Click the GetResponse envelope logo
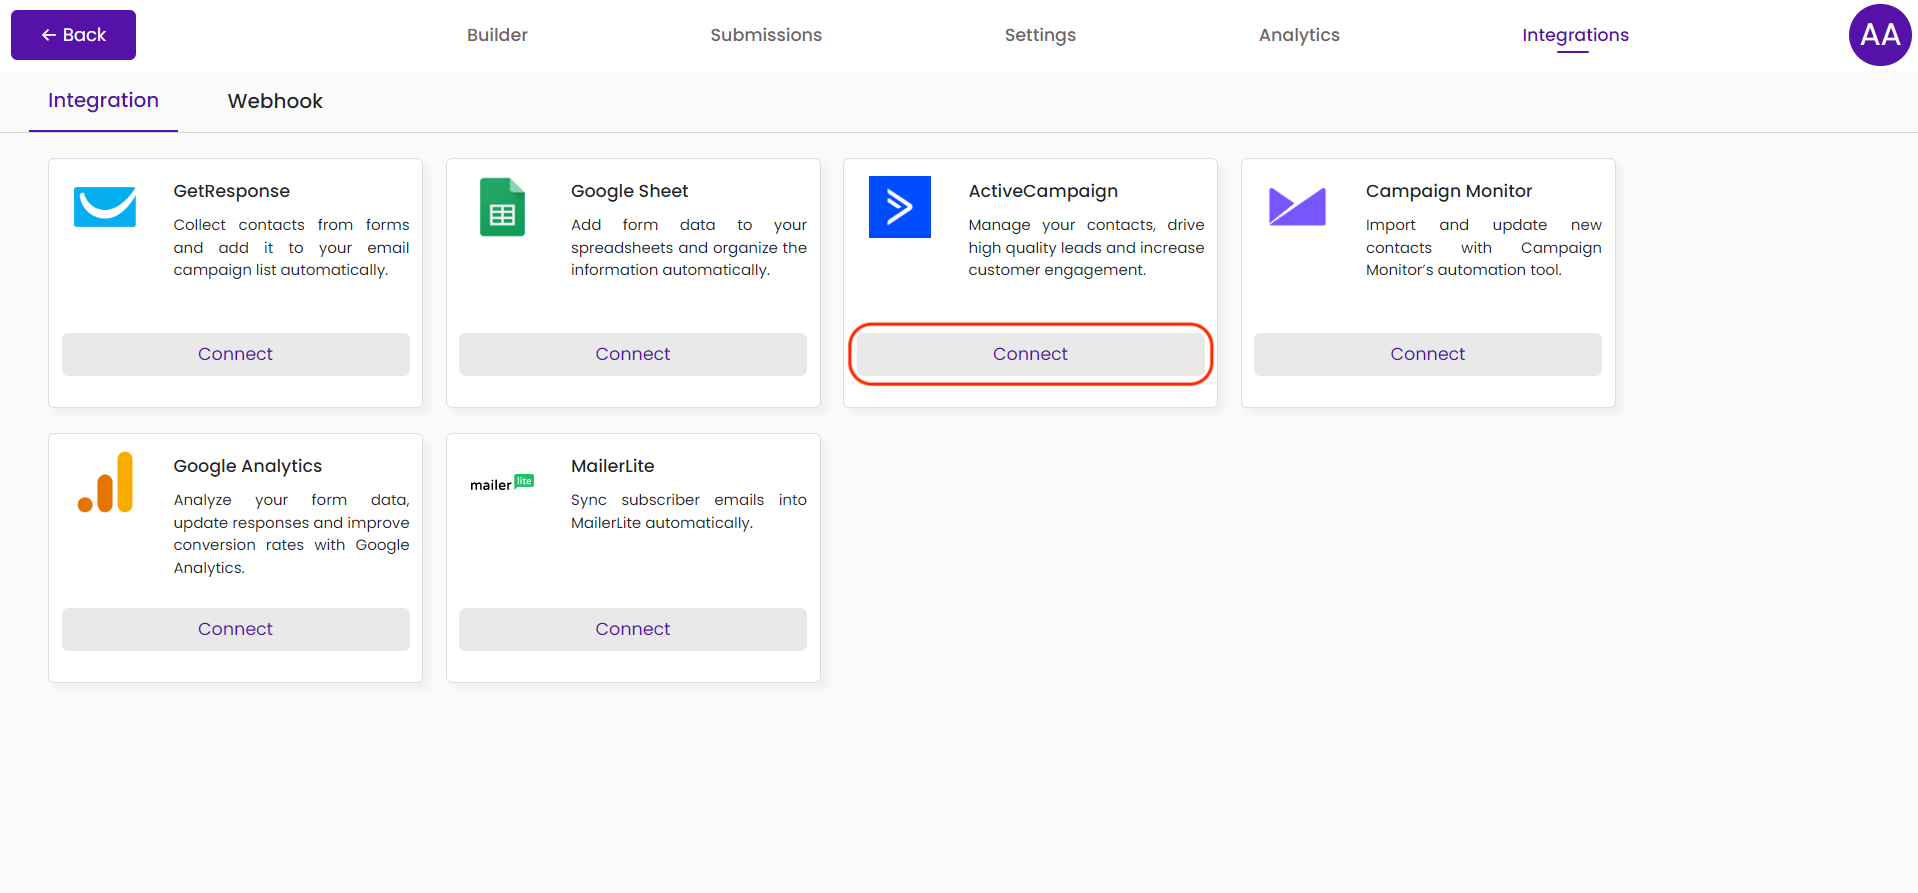 click(105, 207)
